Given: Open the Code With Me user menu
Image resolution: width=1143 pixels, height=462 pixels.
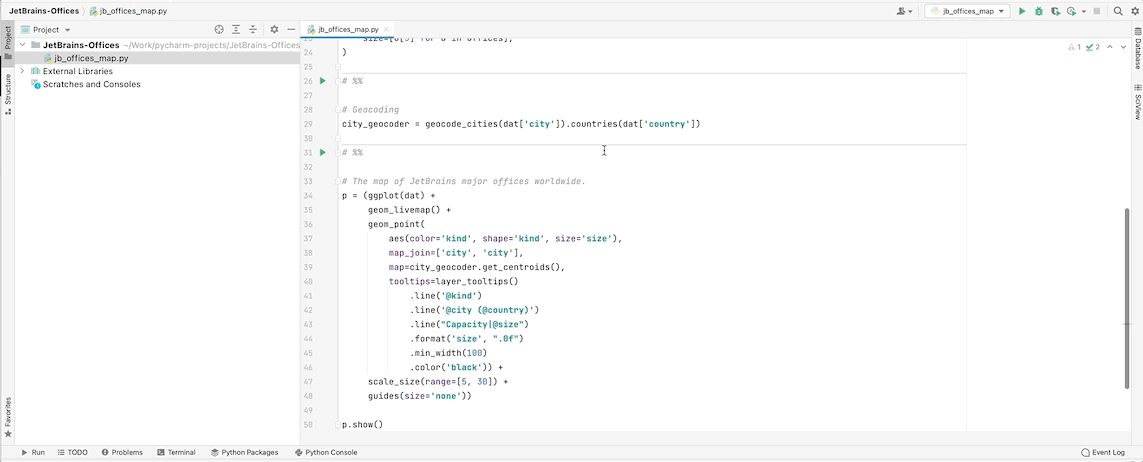Looking at the screenshot, I should [x=905, y=11].
